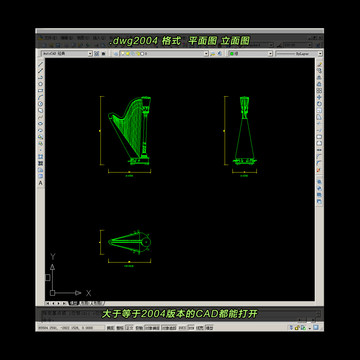This screenshot has width=360, height=360.
Task: Activate the Multiline Text 'A' tool
Action: [41, 183]
